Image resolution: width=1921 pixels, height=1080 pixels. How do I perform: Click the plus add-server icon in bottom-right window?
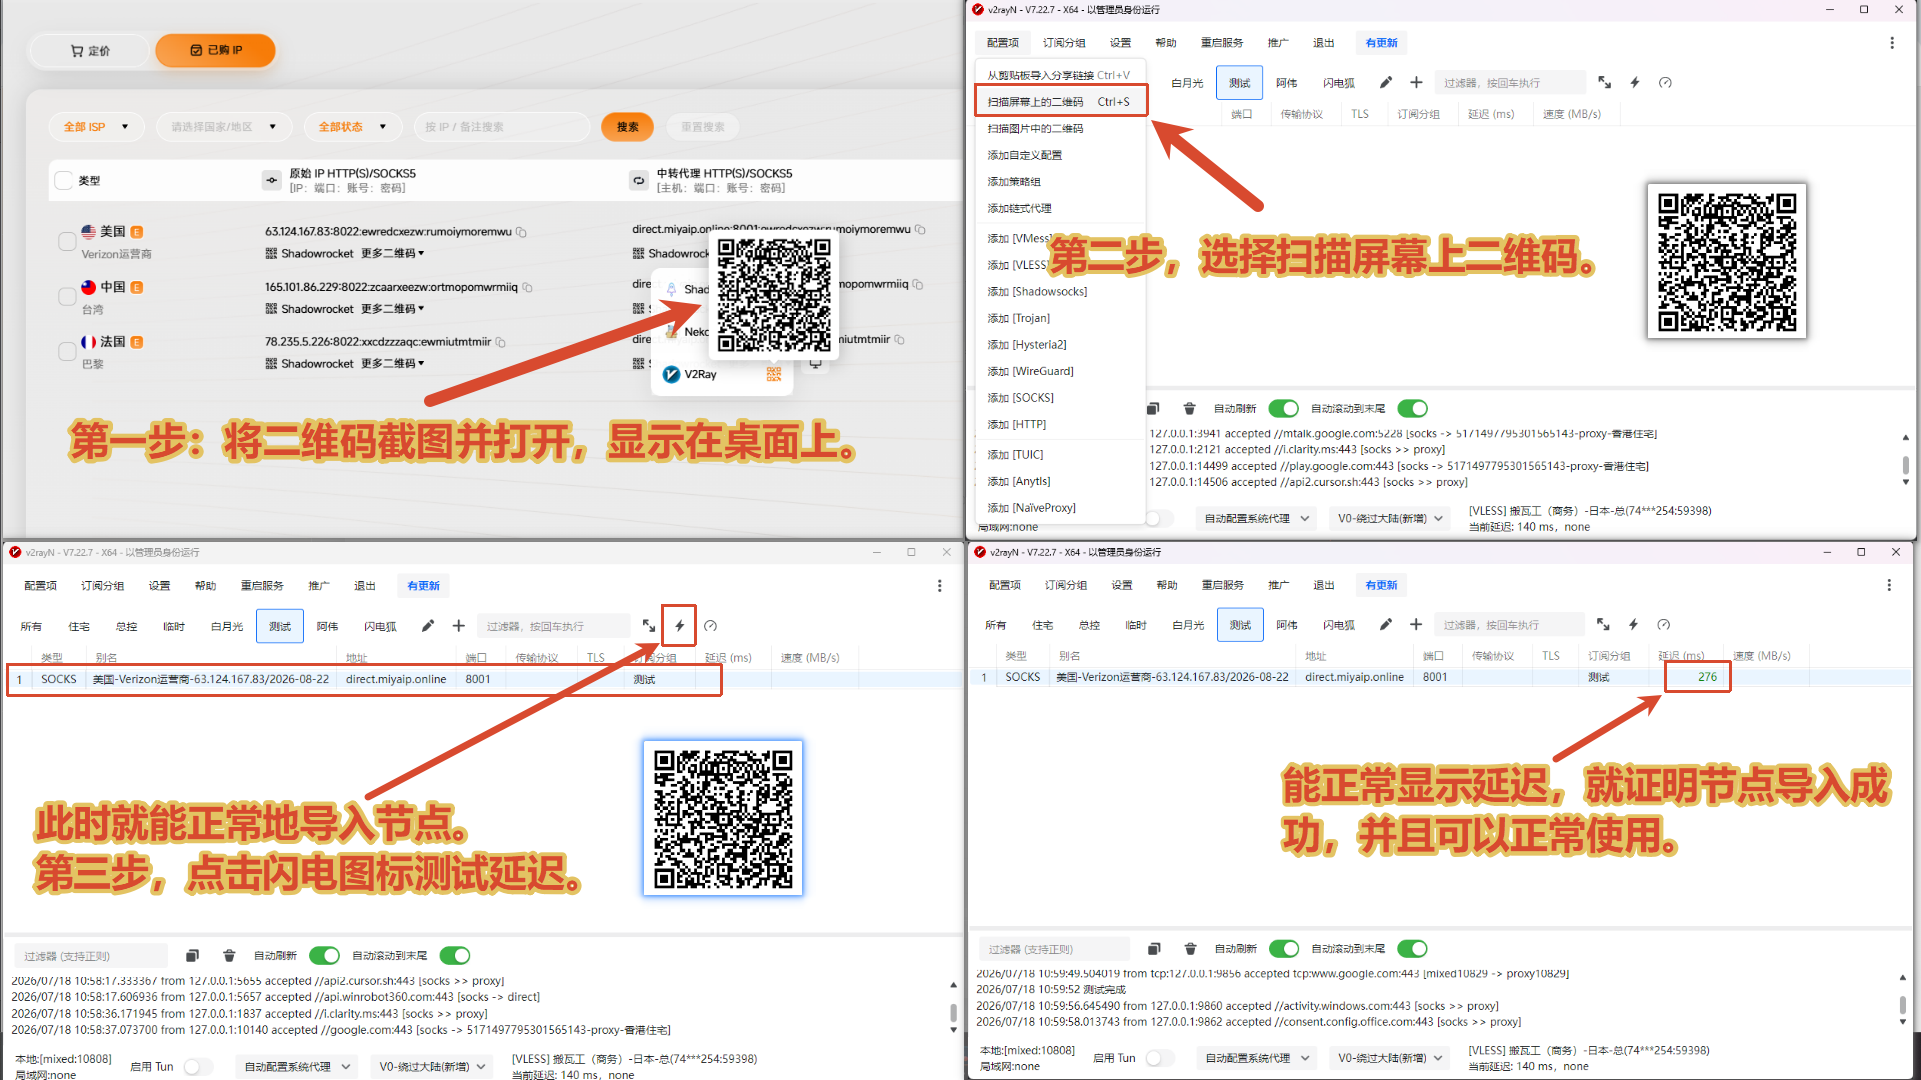tap(1416, 624)
